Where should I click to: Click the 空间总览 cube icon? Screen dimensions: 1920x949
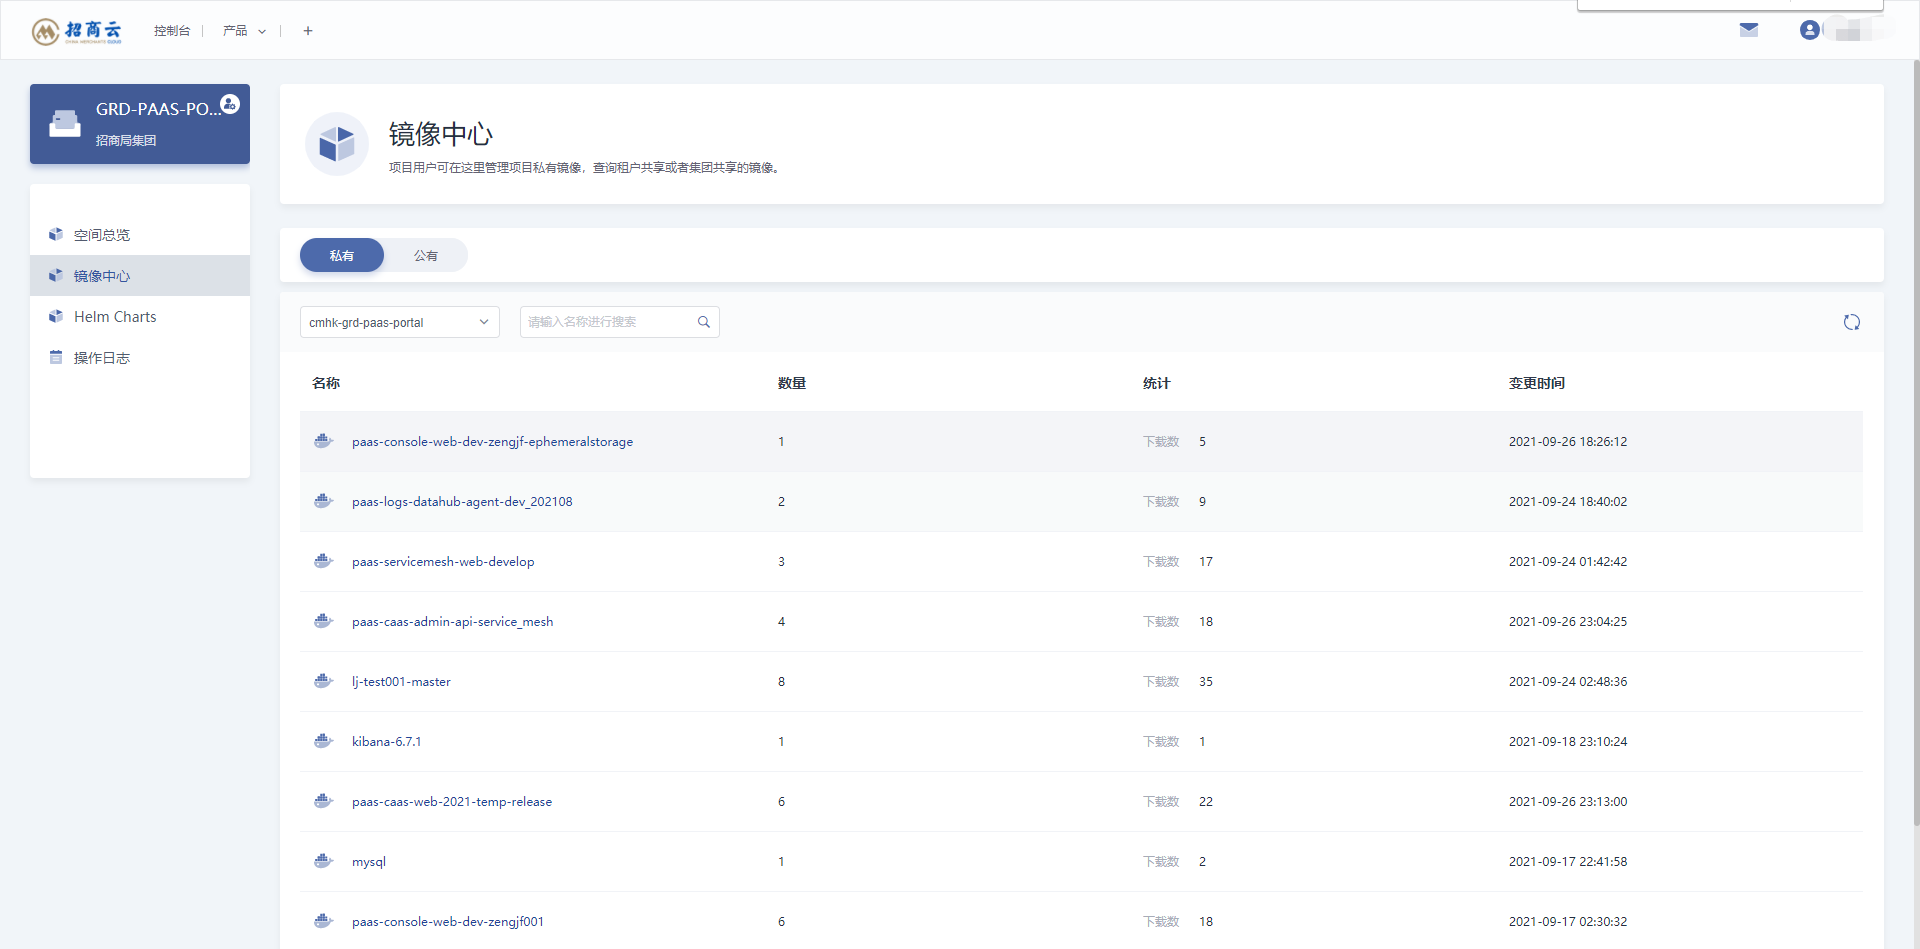pyautogui.click(x=56, y=234)
